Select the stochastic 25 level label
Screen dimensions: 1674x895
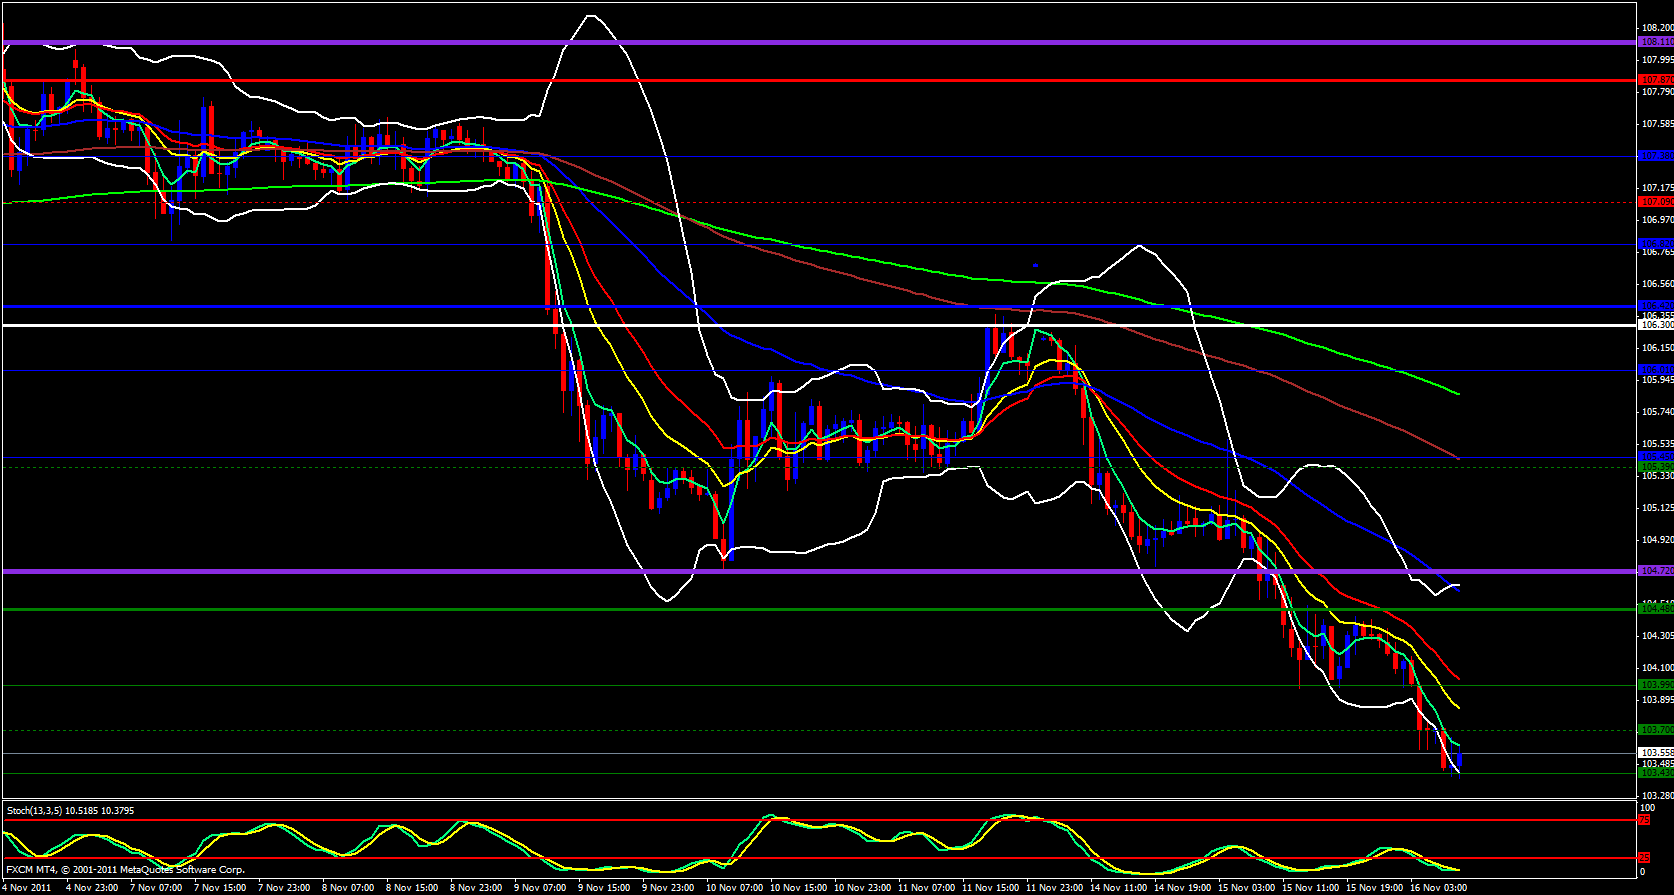click(x=1645, y=858)
